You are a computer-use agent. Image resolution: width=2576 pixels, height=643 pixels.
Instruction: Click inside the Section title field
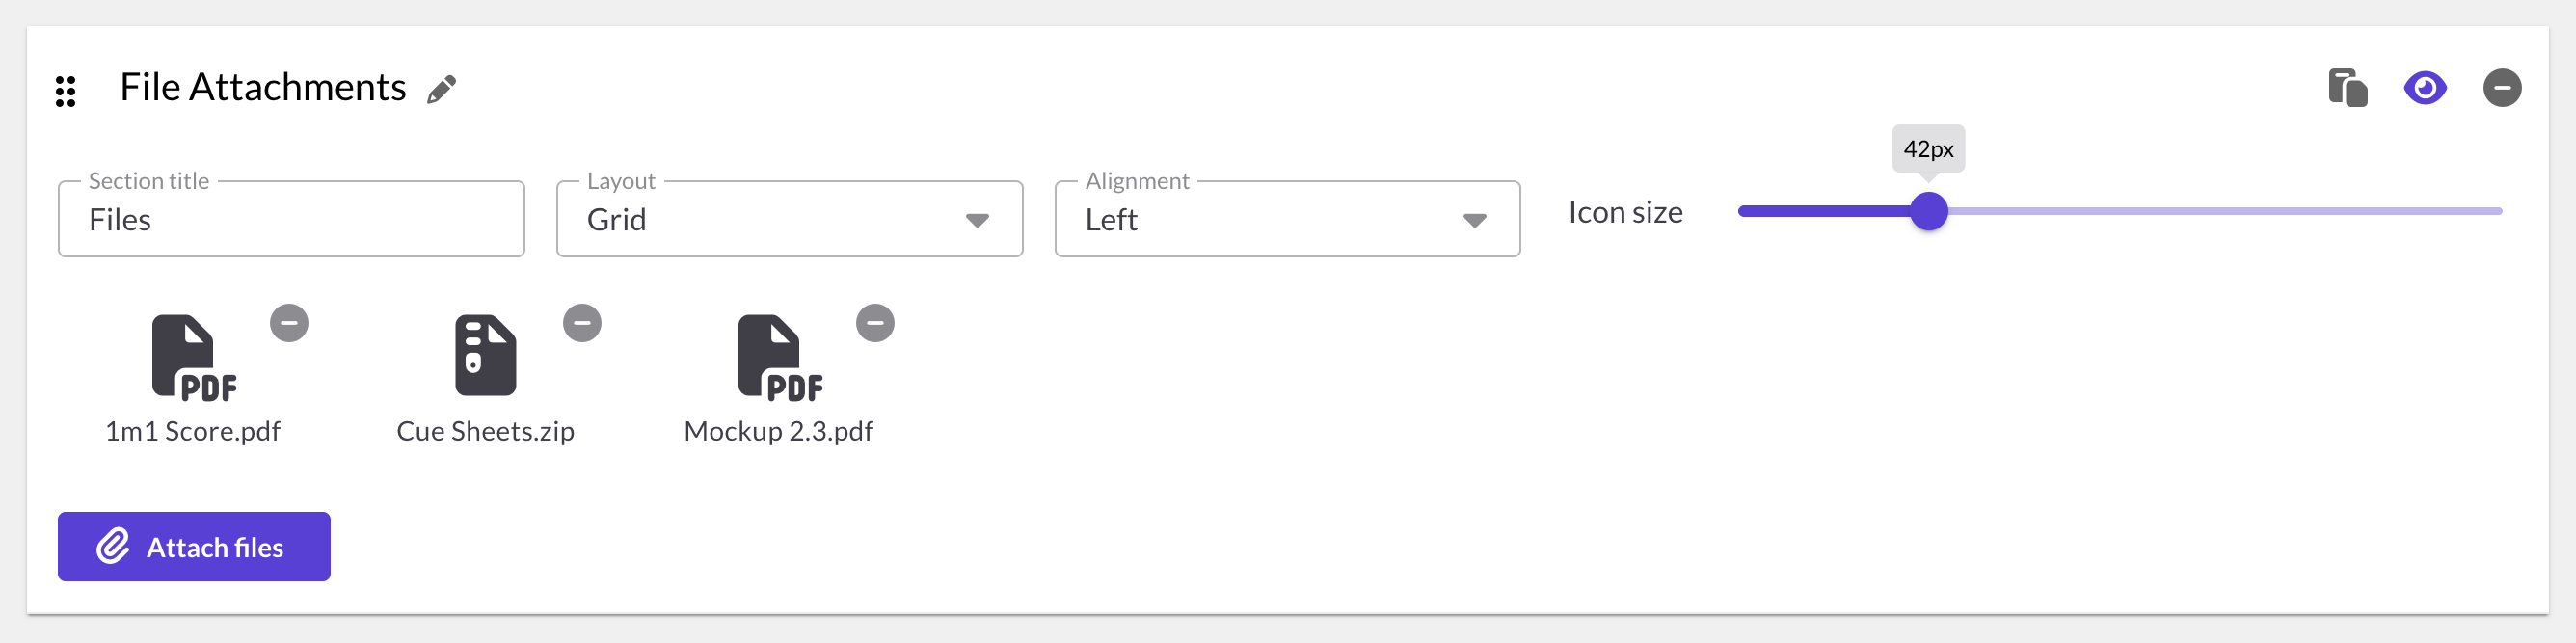pyautogui.click(x=291, y=219)
